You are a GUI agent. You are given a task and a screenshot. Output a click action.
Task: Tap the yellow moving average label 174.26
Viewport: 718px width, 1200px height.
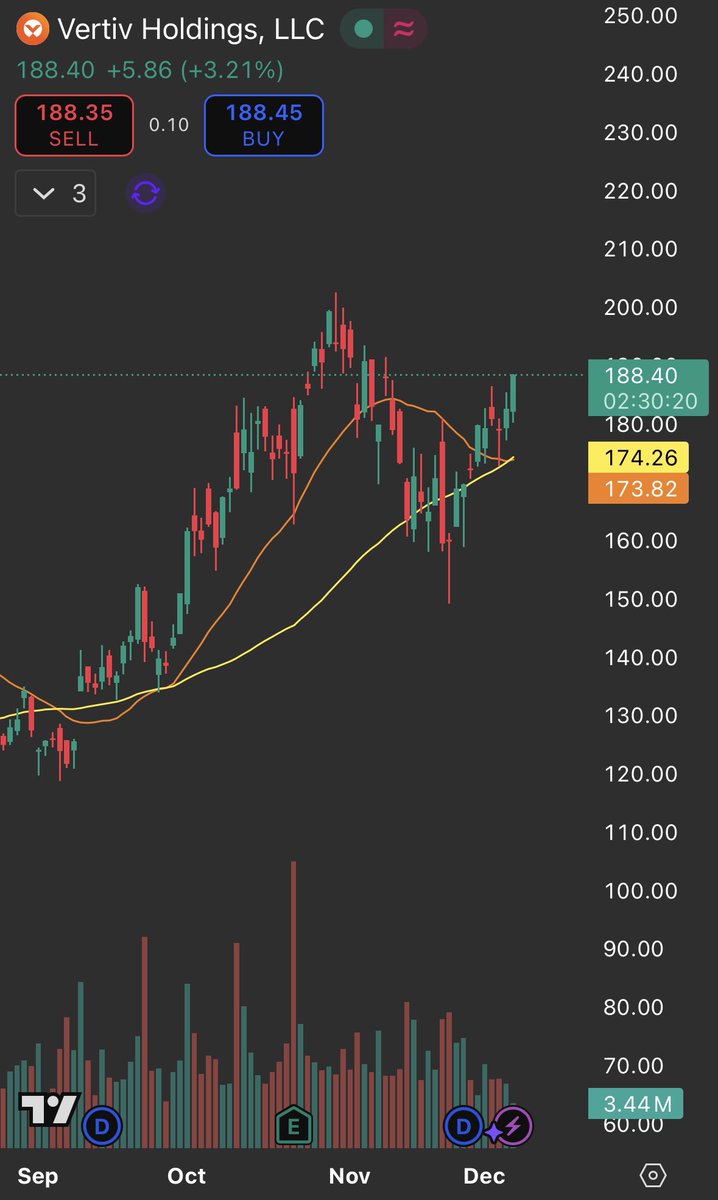(x=638, y=459)
